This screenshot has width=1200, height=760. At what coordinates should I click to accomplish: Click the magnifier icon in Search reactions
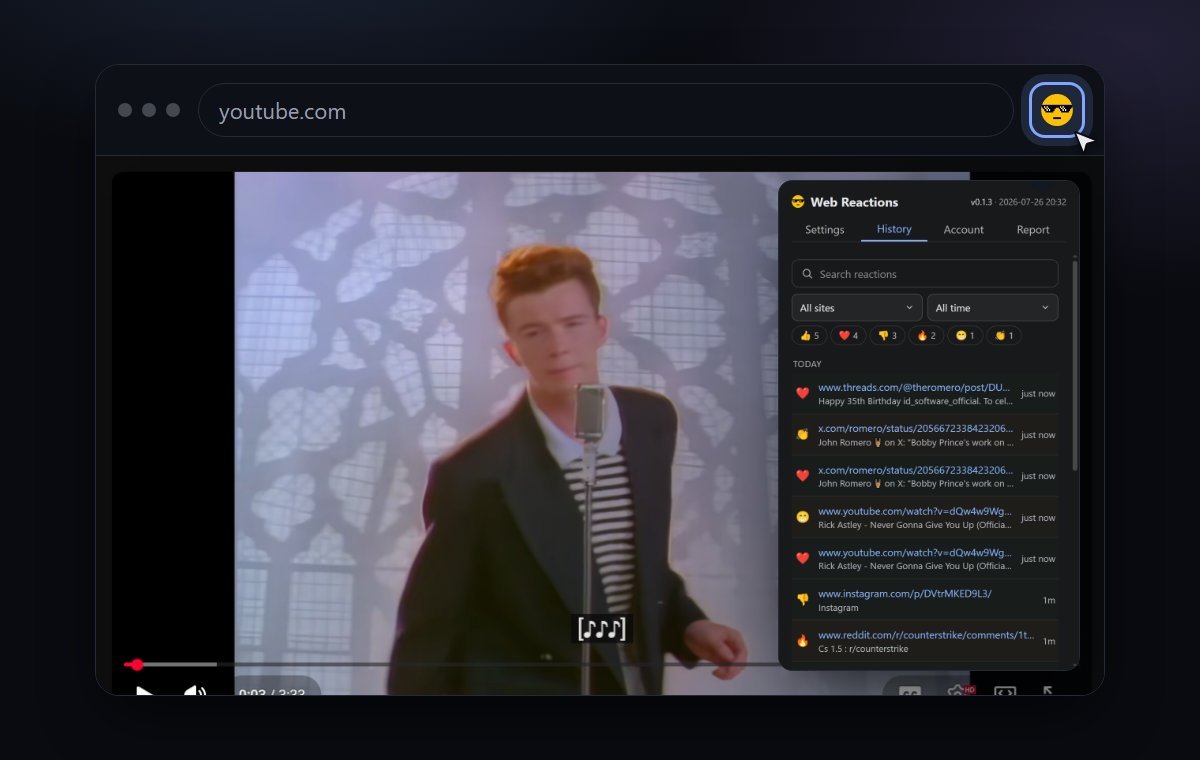[x=807, y=274]
